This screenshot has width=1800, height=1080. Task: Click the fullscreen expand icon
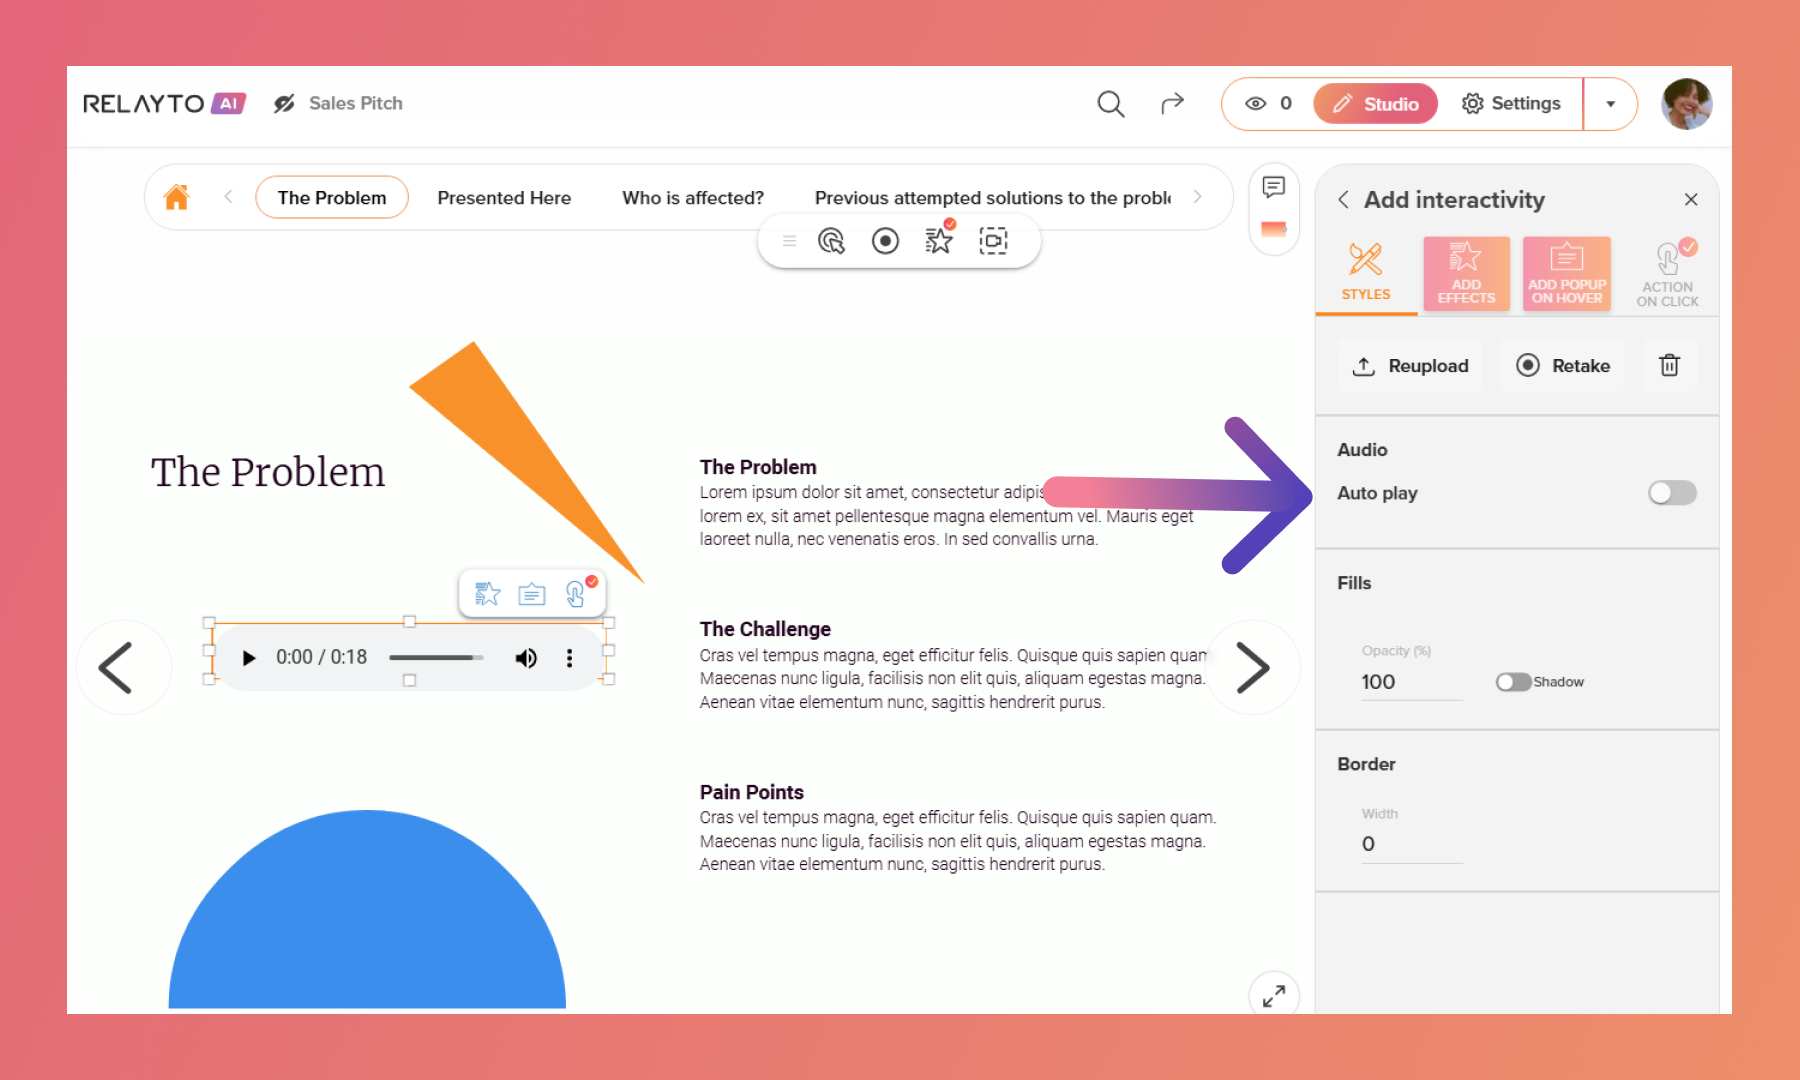click(x=1273, y=996)
